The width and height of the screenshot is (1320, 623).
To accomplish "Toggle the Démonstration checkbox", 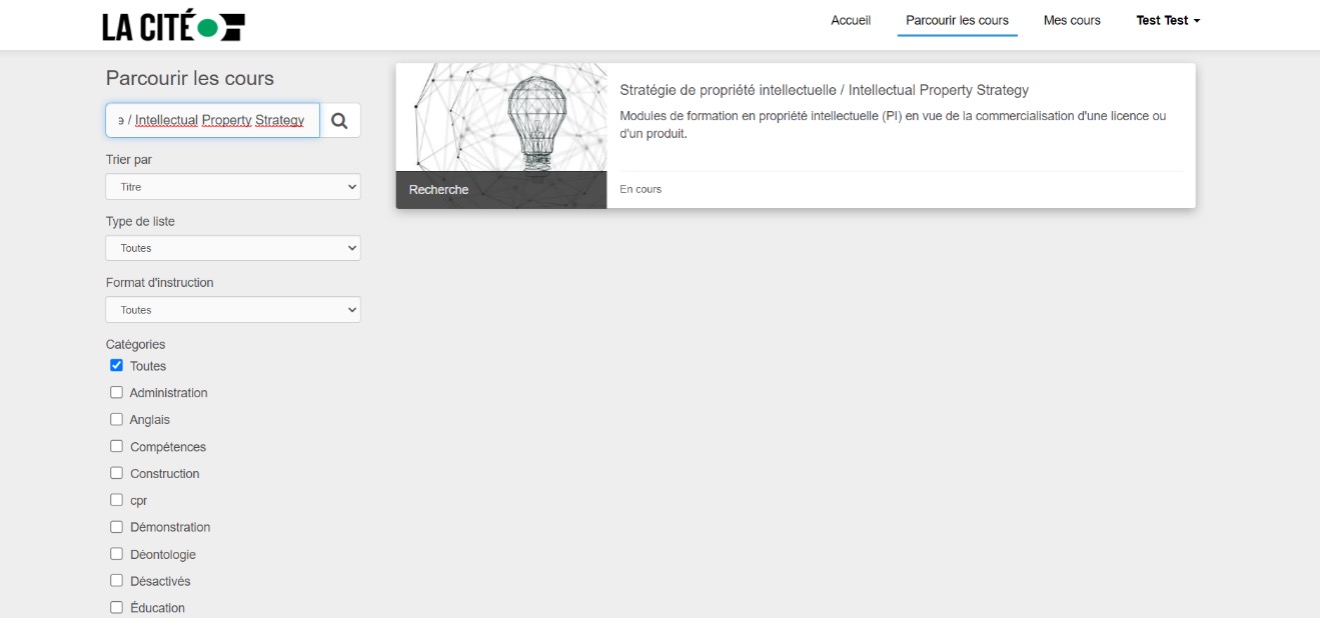I will pos(116,527).
